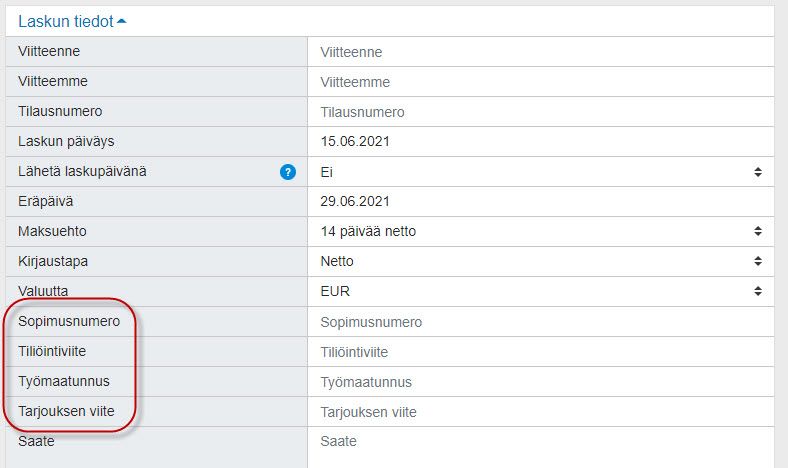Click the Viitteenne input field
Image resolution: width=788 pixels, height=468 pixels.
tap(540, 52)
